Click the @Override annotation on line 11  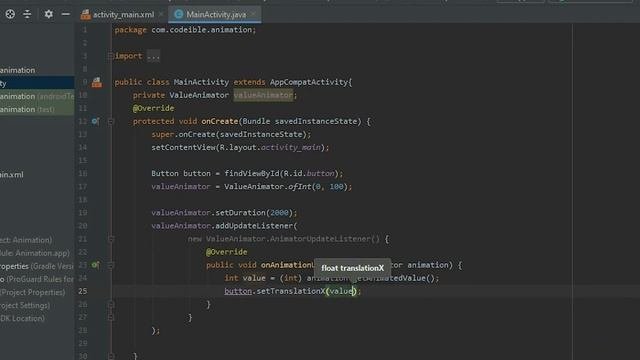coord(153,108)
